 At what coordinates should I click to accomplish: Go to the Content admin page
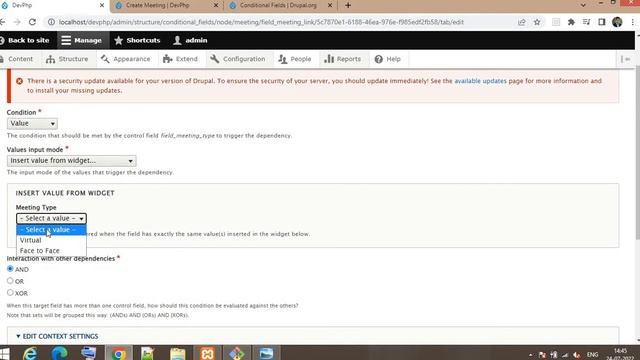pos(17,59)
